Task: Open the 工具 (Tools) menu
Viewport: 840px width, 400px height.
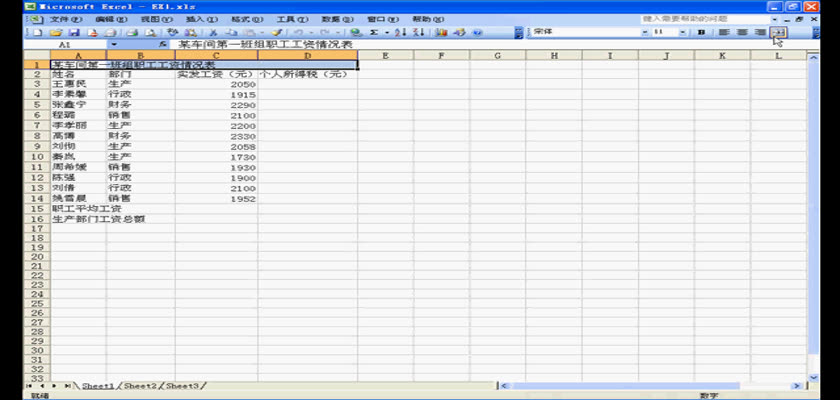Action: tap(292, 19)
